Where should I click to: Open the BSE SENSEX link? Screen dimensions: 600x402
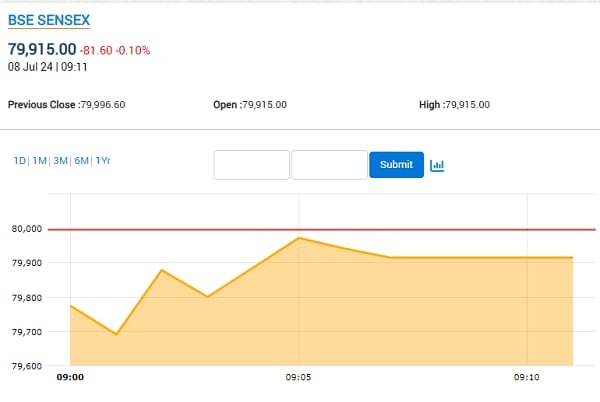[x=49, y=20]
